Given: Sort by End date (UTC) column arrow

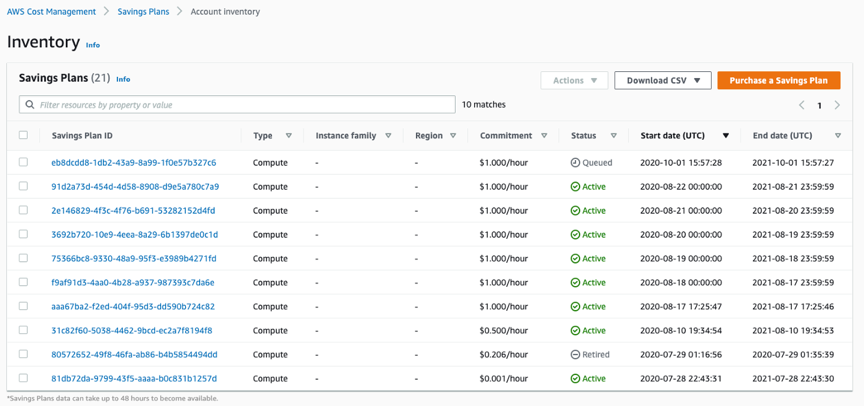Looking at the screenshot, I should pos(838,136).
